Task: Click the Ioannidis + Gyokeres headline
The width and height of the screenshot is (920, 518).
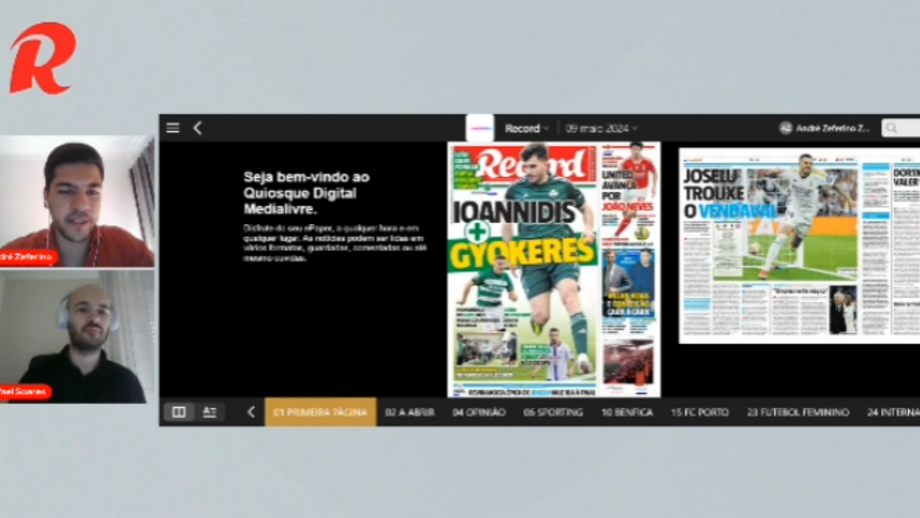Action: pos(523,235)
